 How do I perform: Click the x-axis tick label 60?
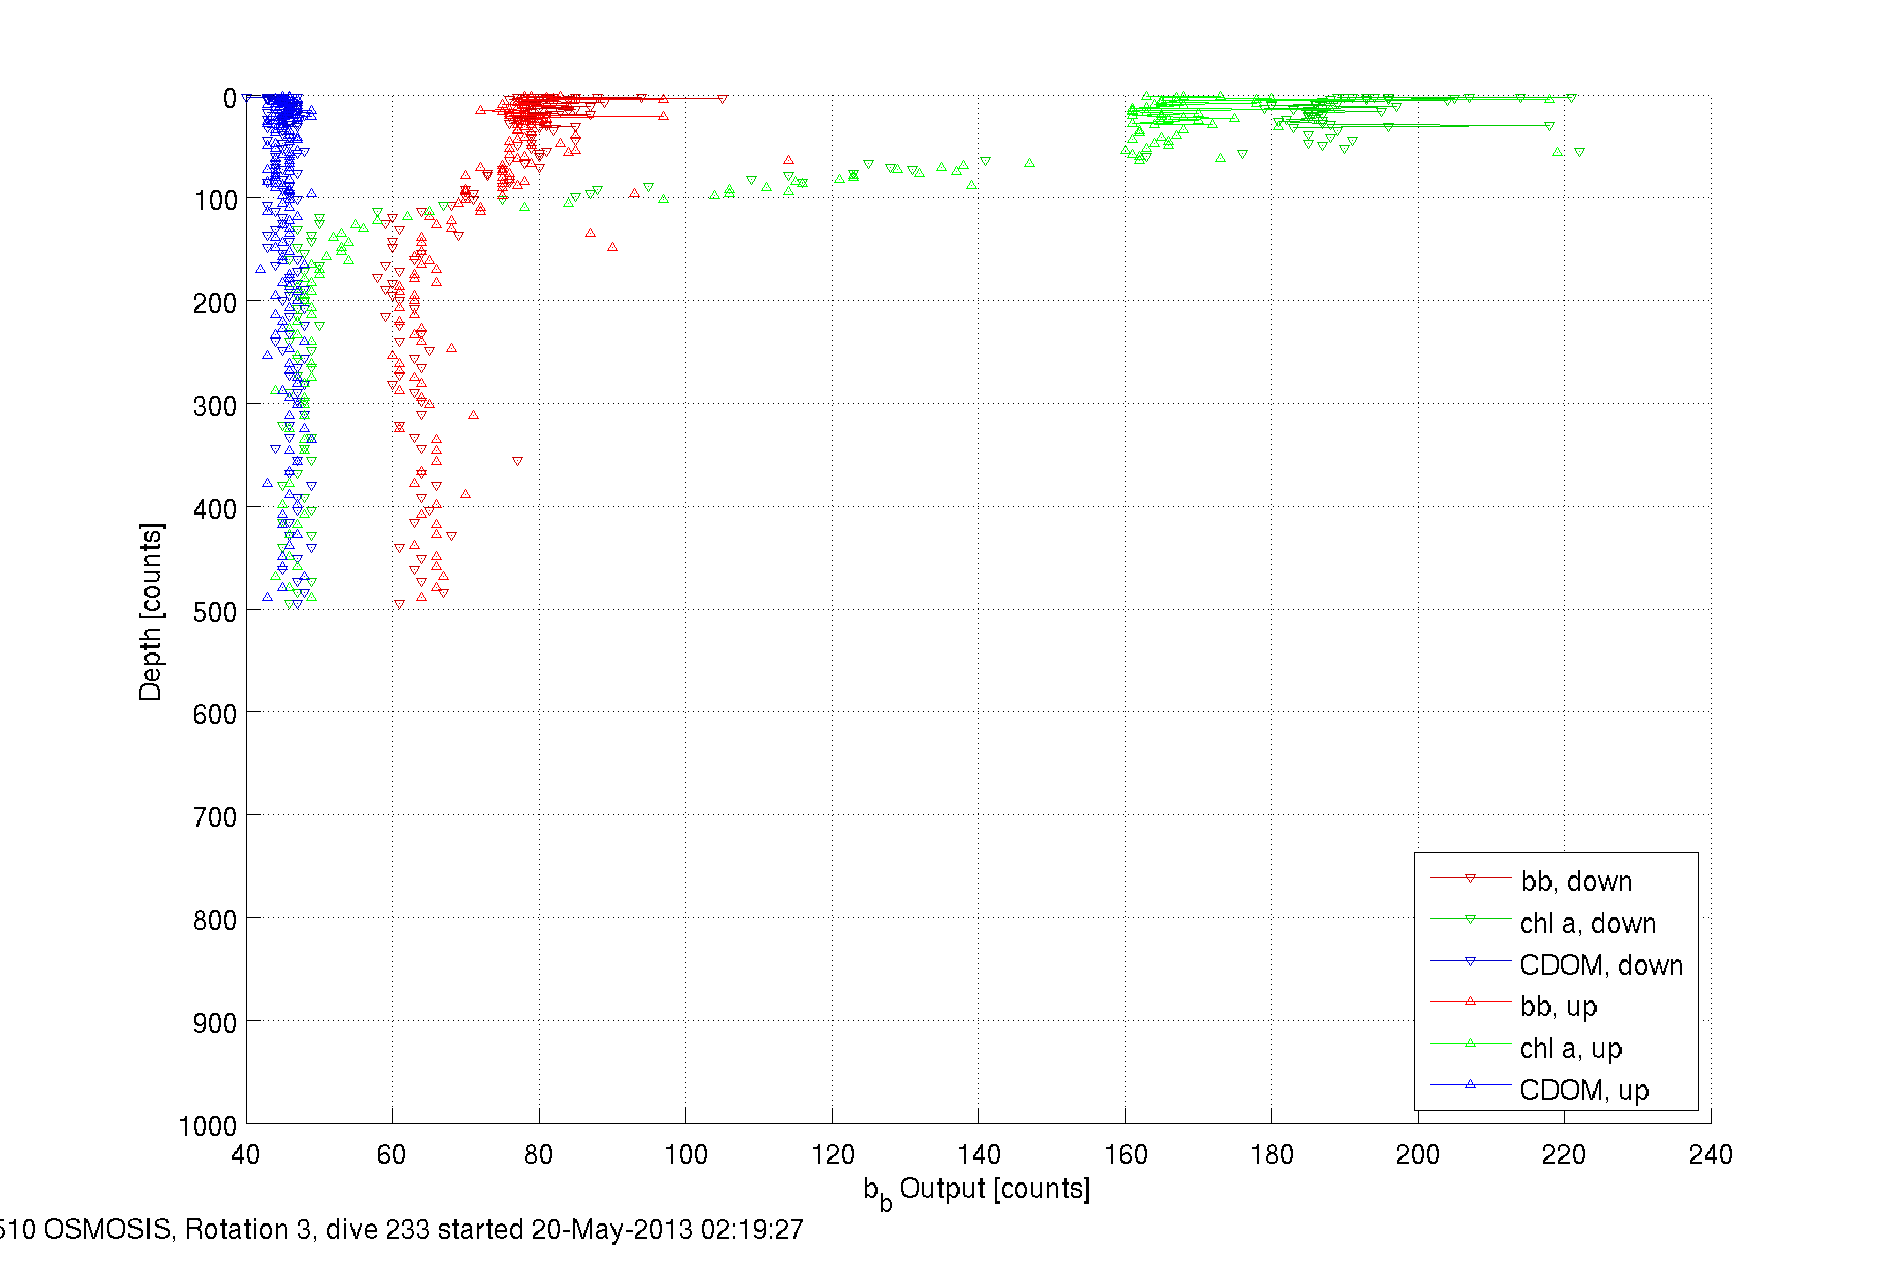click(392, 1155)
